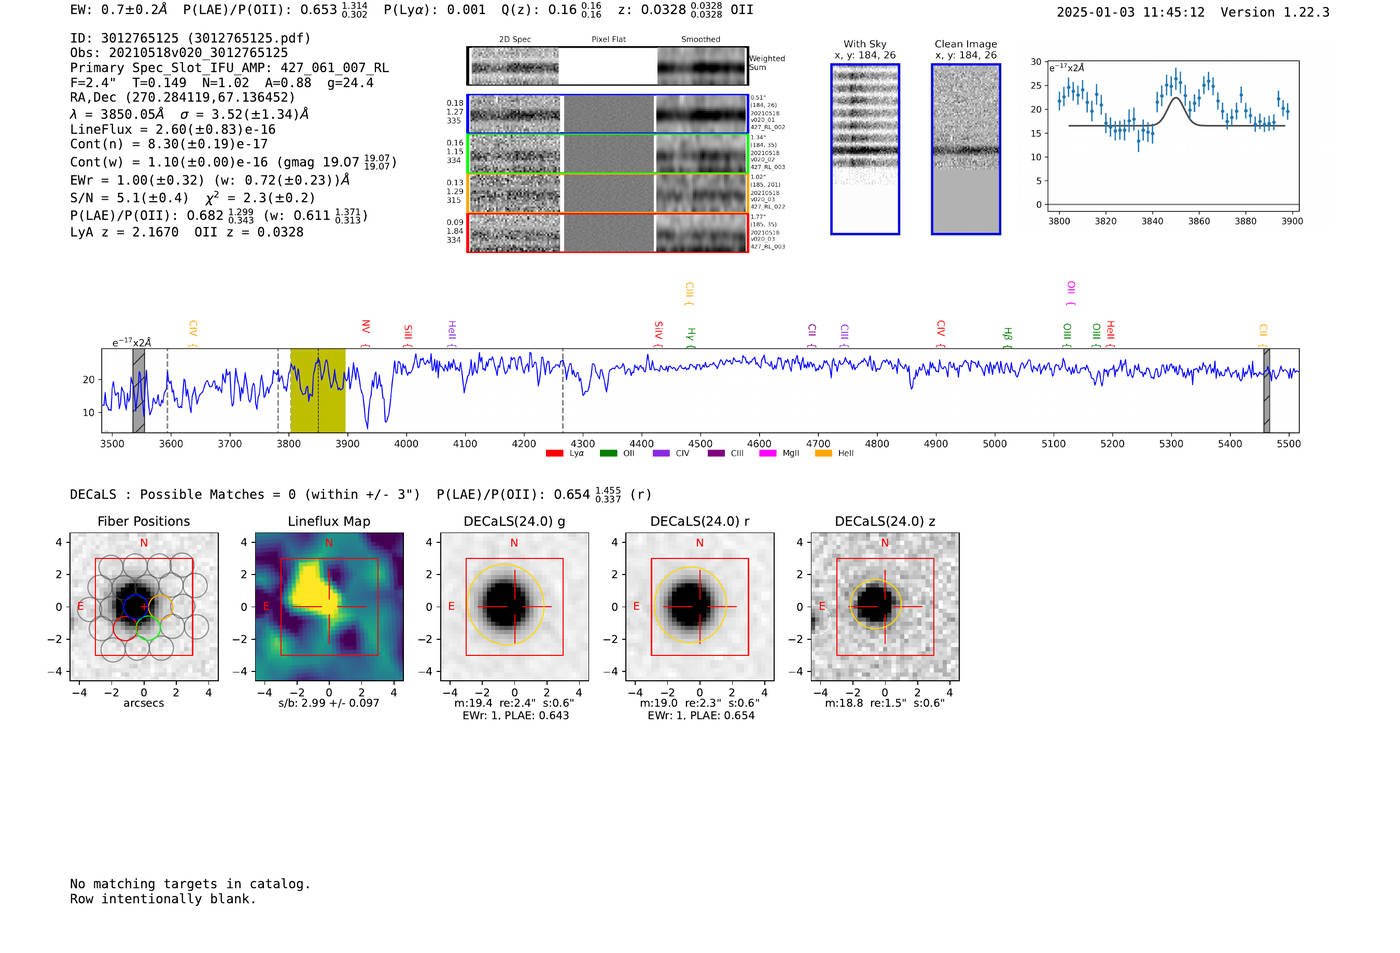The width and height of the screenshot is (1400, 953).
Task: Click the green Hβ line label
Action: tap(1008, 335)
